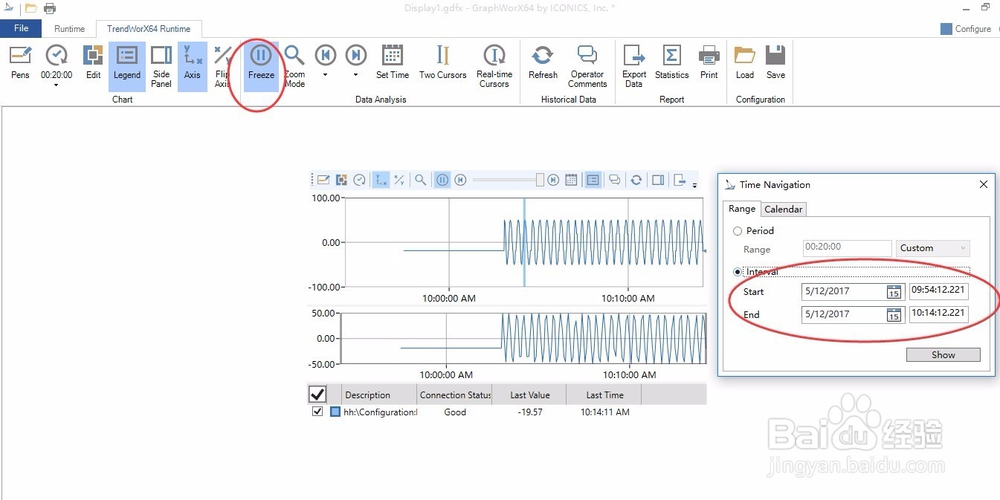1000x500 pixels.
Task: Click flip axis icon in chart mini toolbar
Action: point(399,180)
